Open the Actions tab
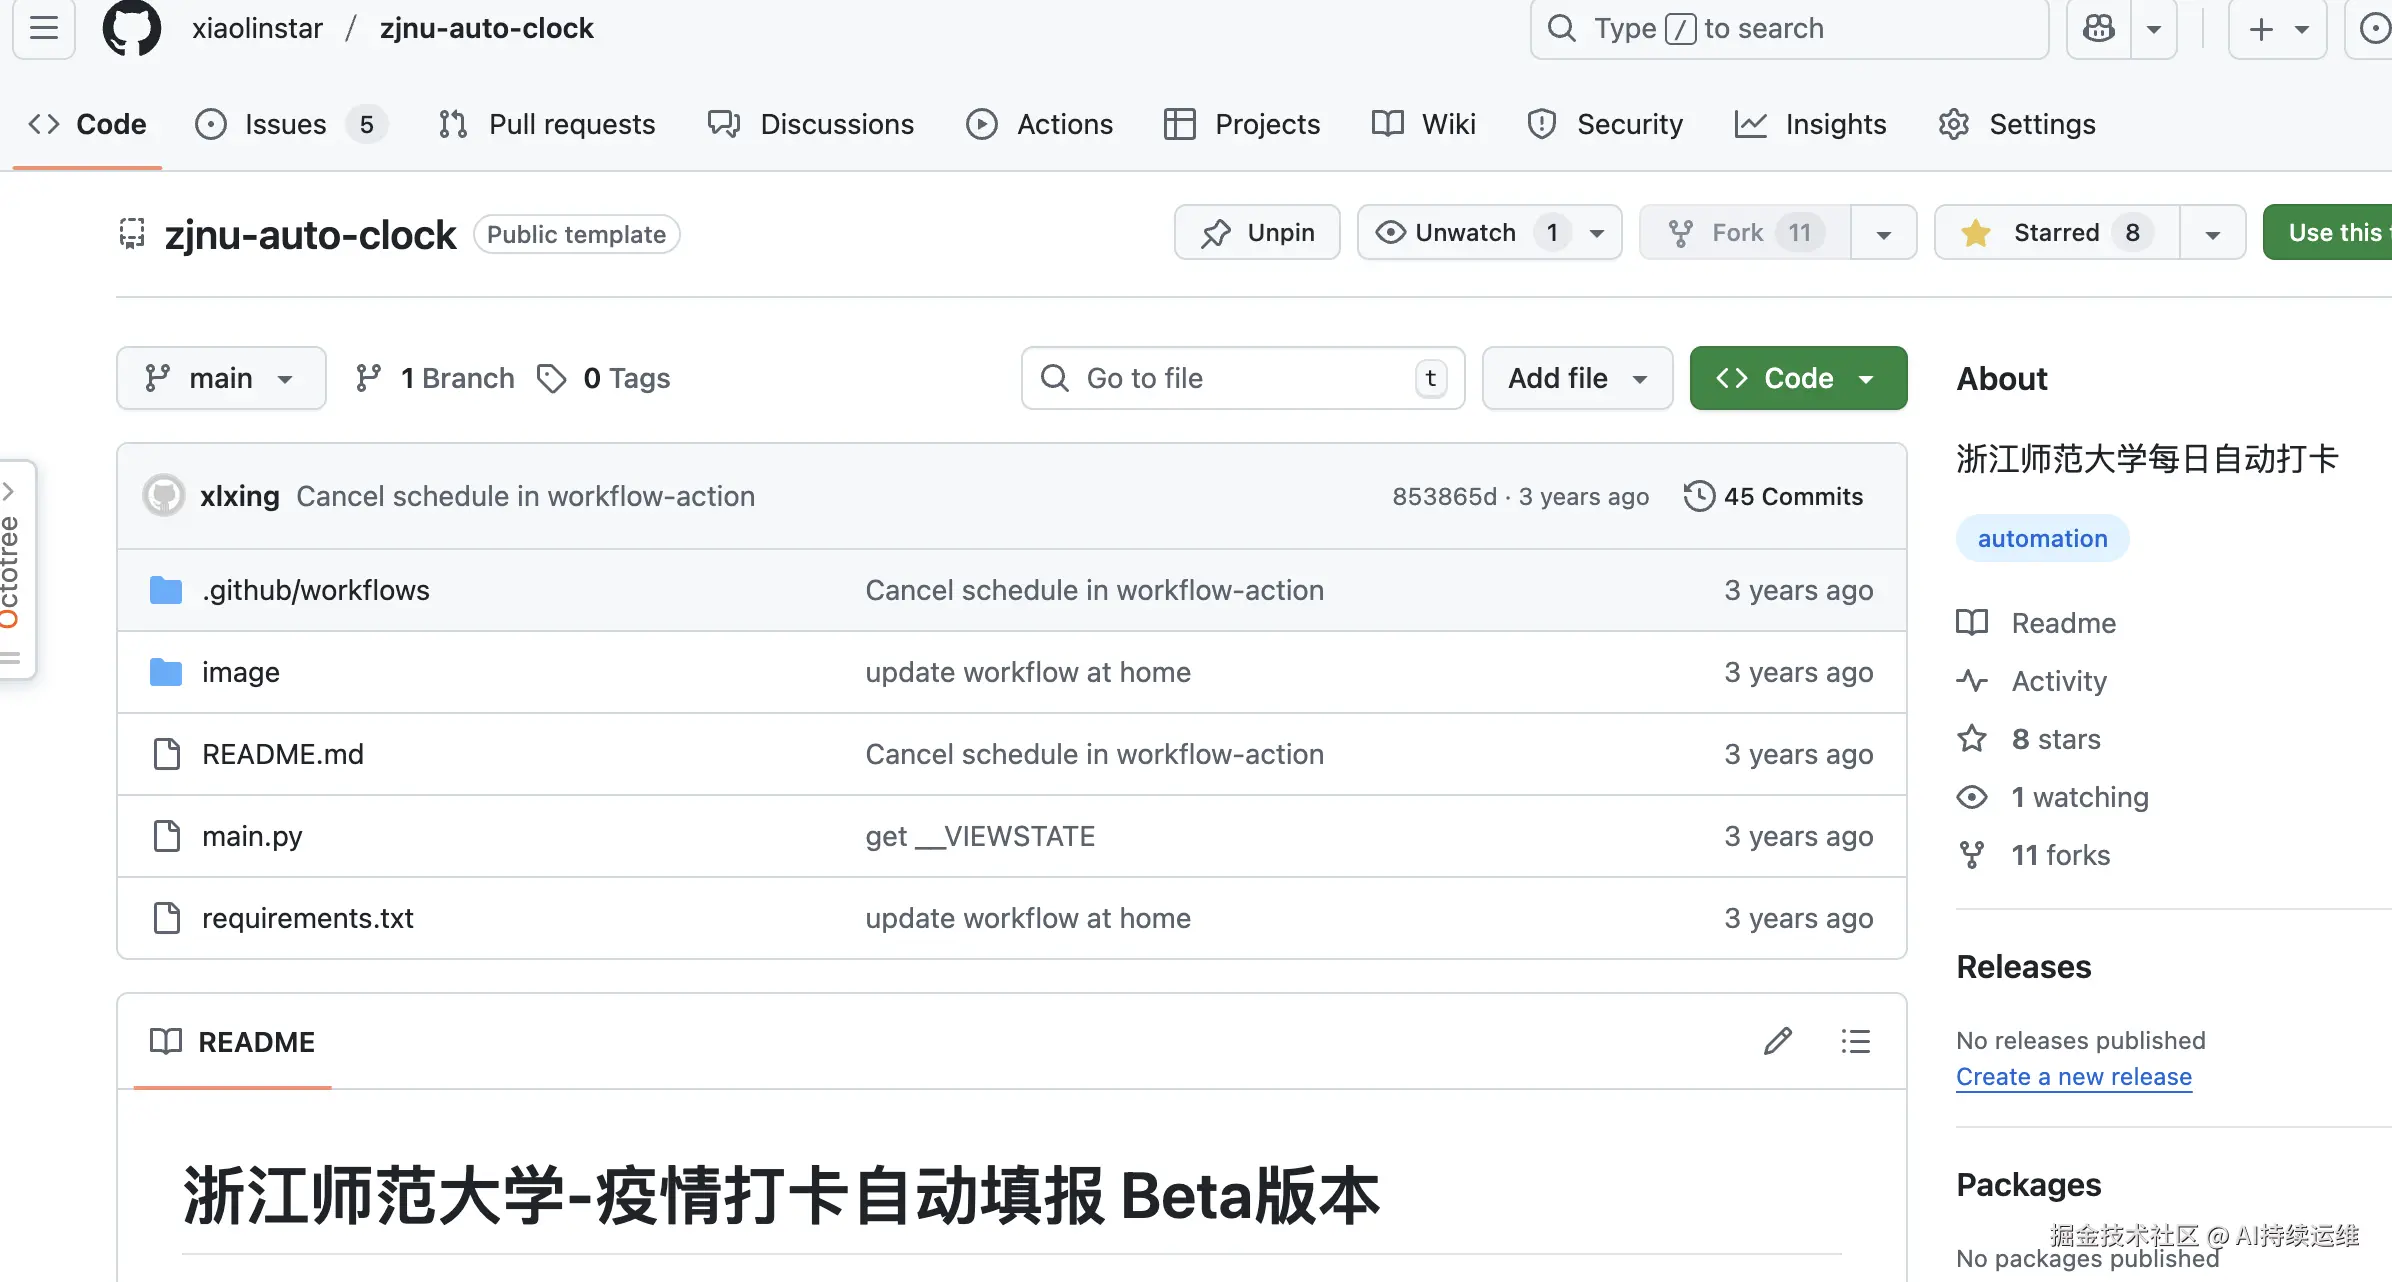Image resolution: width=2392 pixels, height=1282 pixels. [1040, 124]
